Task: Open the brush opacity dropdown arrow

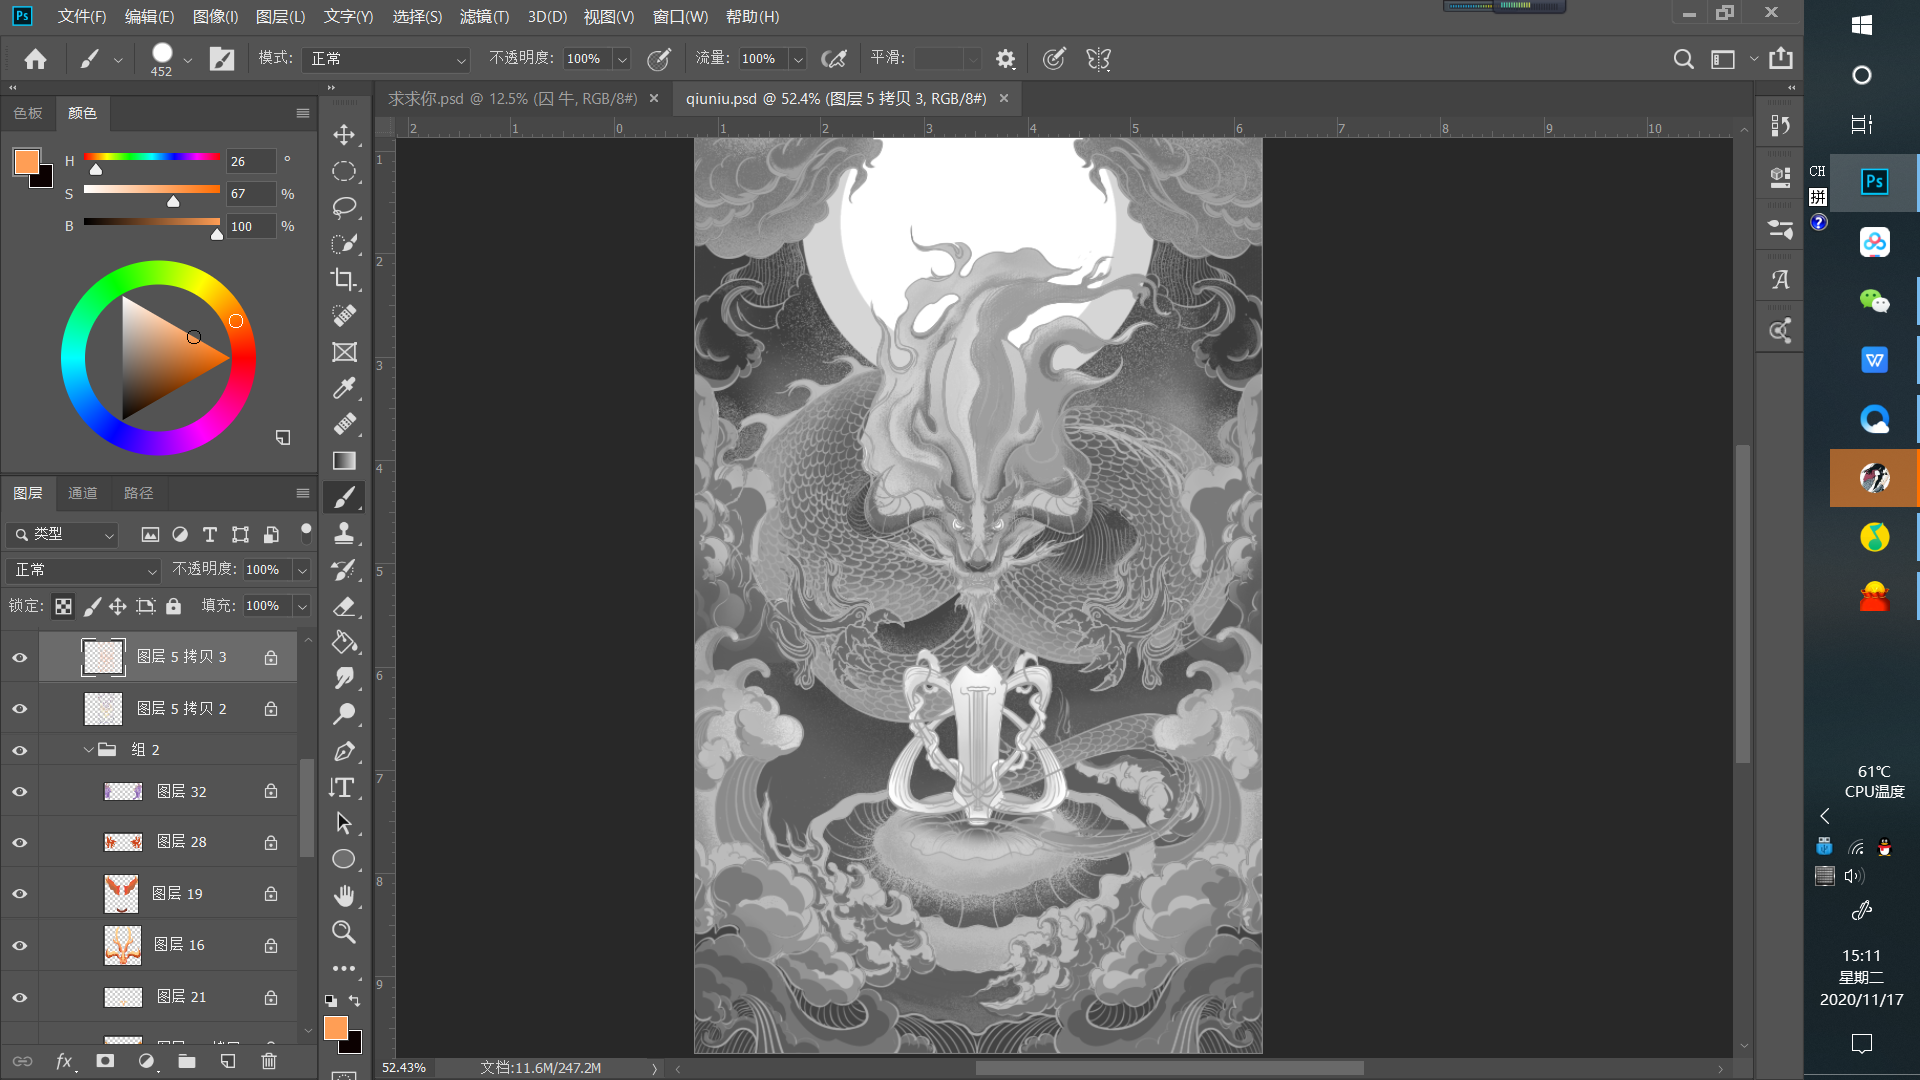Action: [622, 59]
